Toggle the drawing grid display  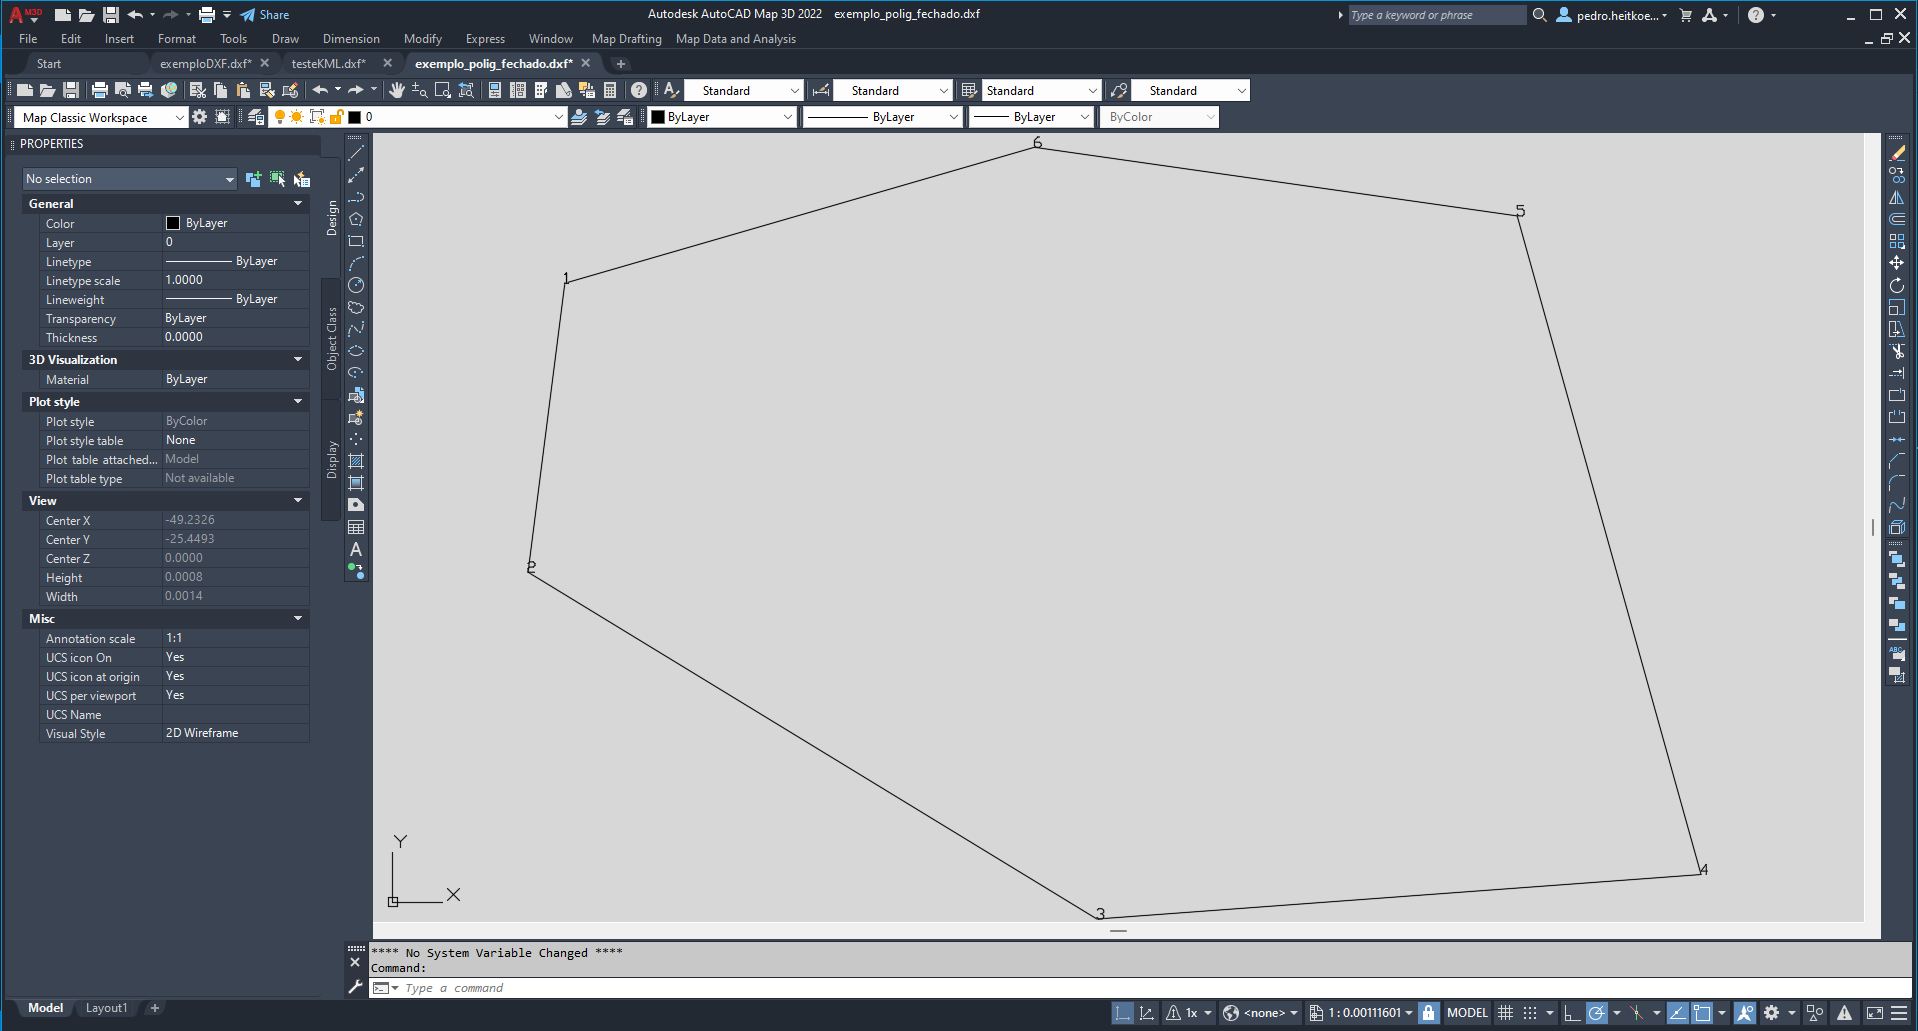1505,1013
